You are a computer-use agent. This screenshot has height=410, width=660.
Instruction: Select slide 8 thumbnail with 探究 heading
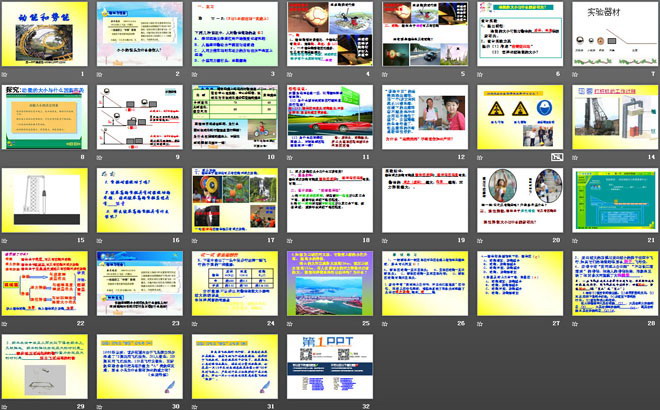[x=45, y=117]
